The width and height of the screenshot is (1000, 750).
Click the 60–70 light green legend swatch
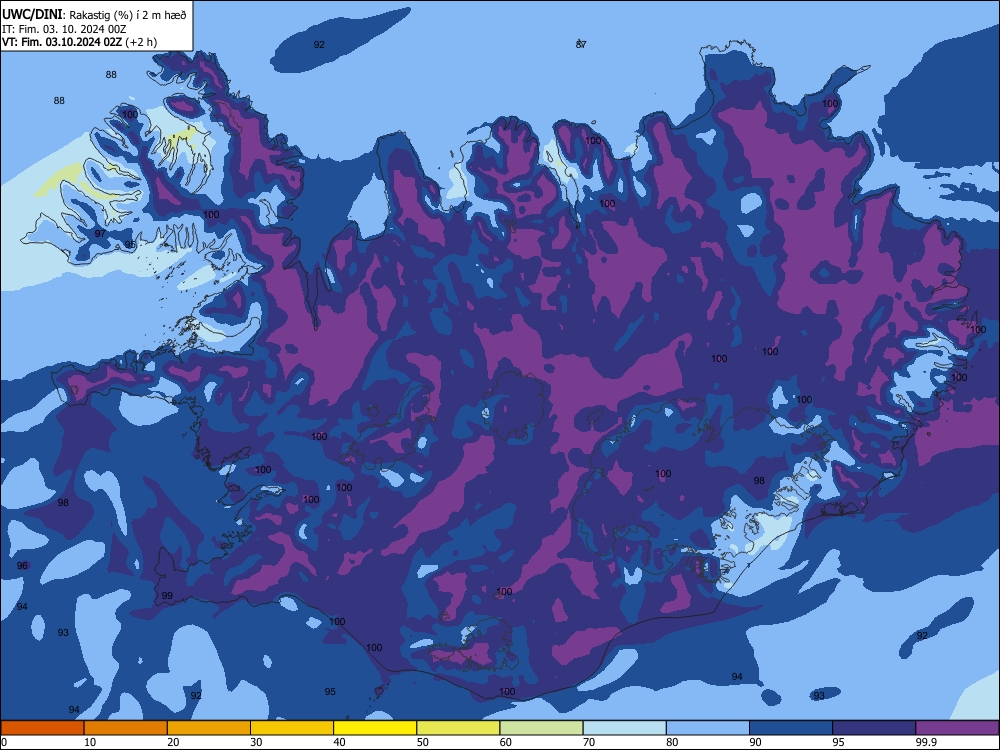[541, 728]
